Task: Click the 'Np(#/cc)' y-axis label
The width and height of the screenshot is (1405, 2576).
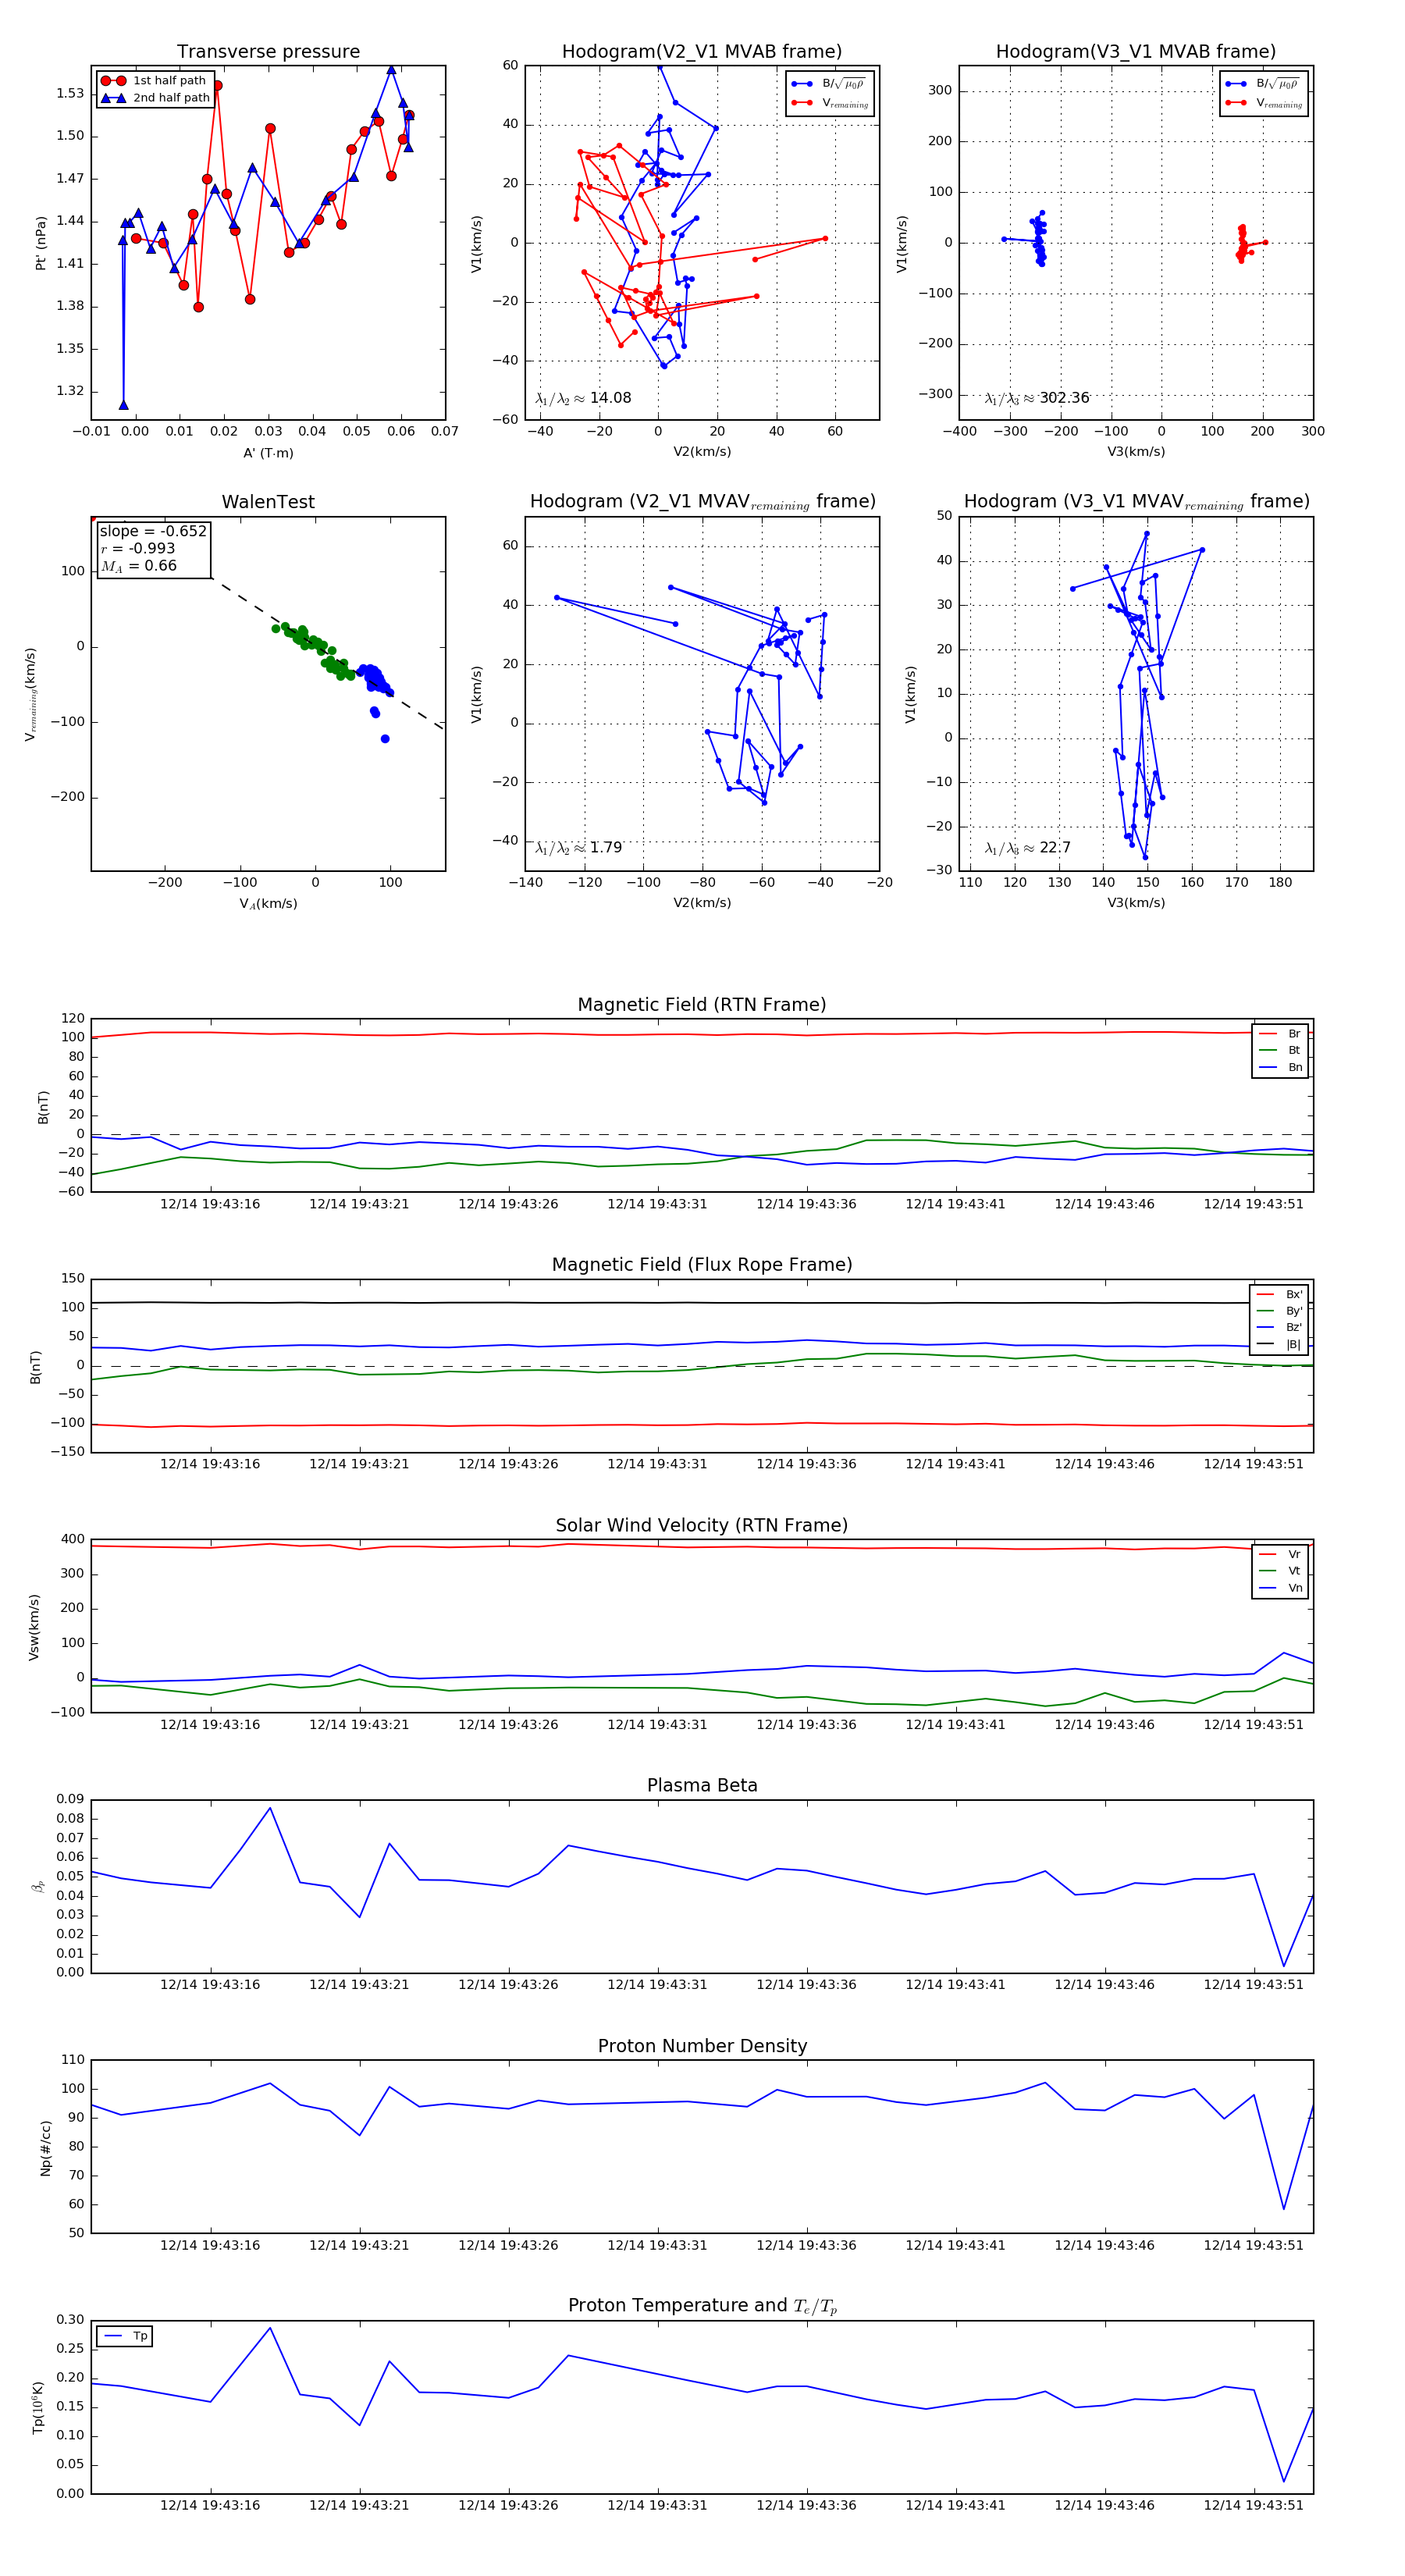Action: point(45,2147)
